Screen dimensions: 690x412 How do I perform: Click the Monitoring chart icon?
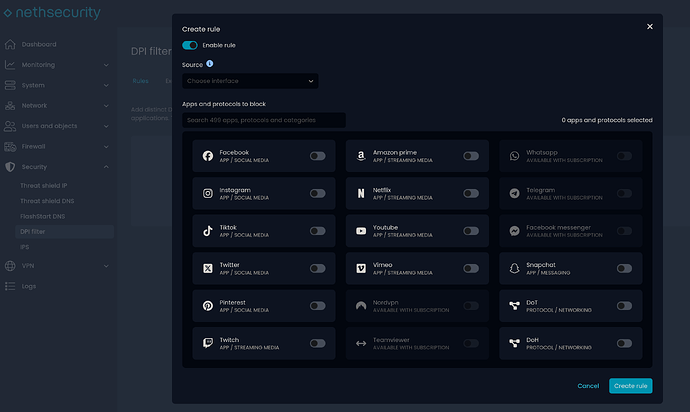(10, 65)
